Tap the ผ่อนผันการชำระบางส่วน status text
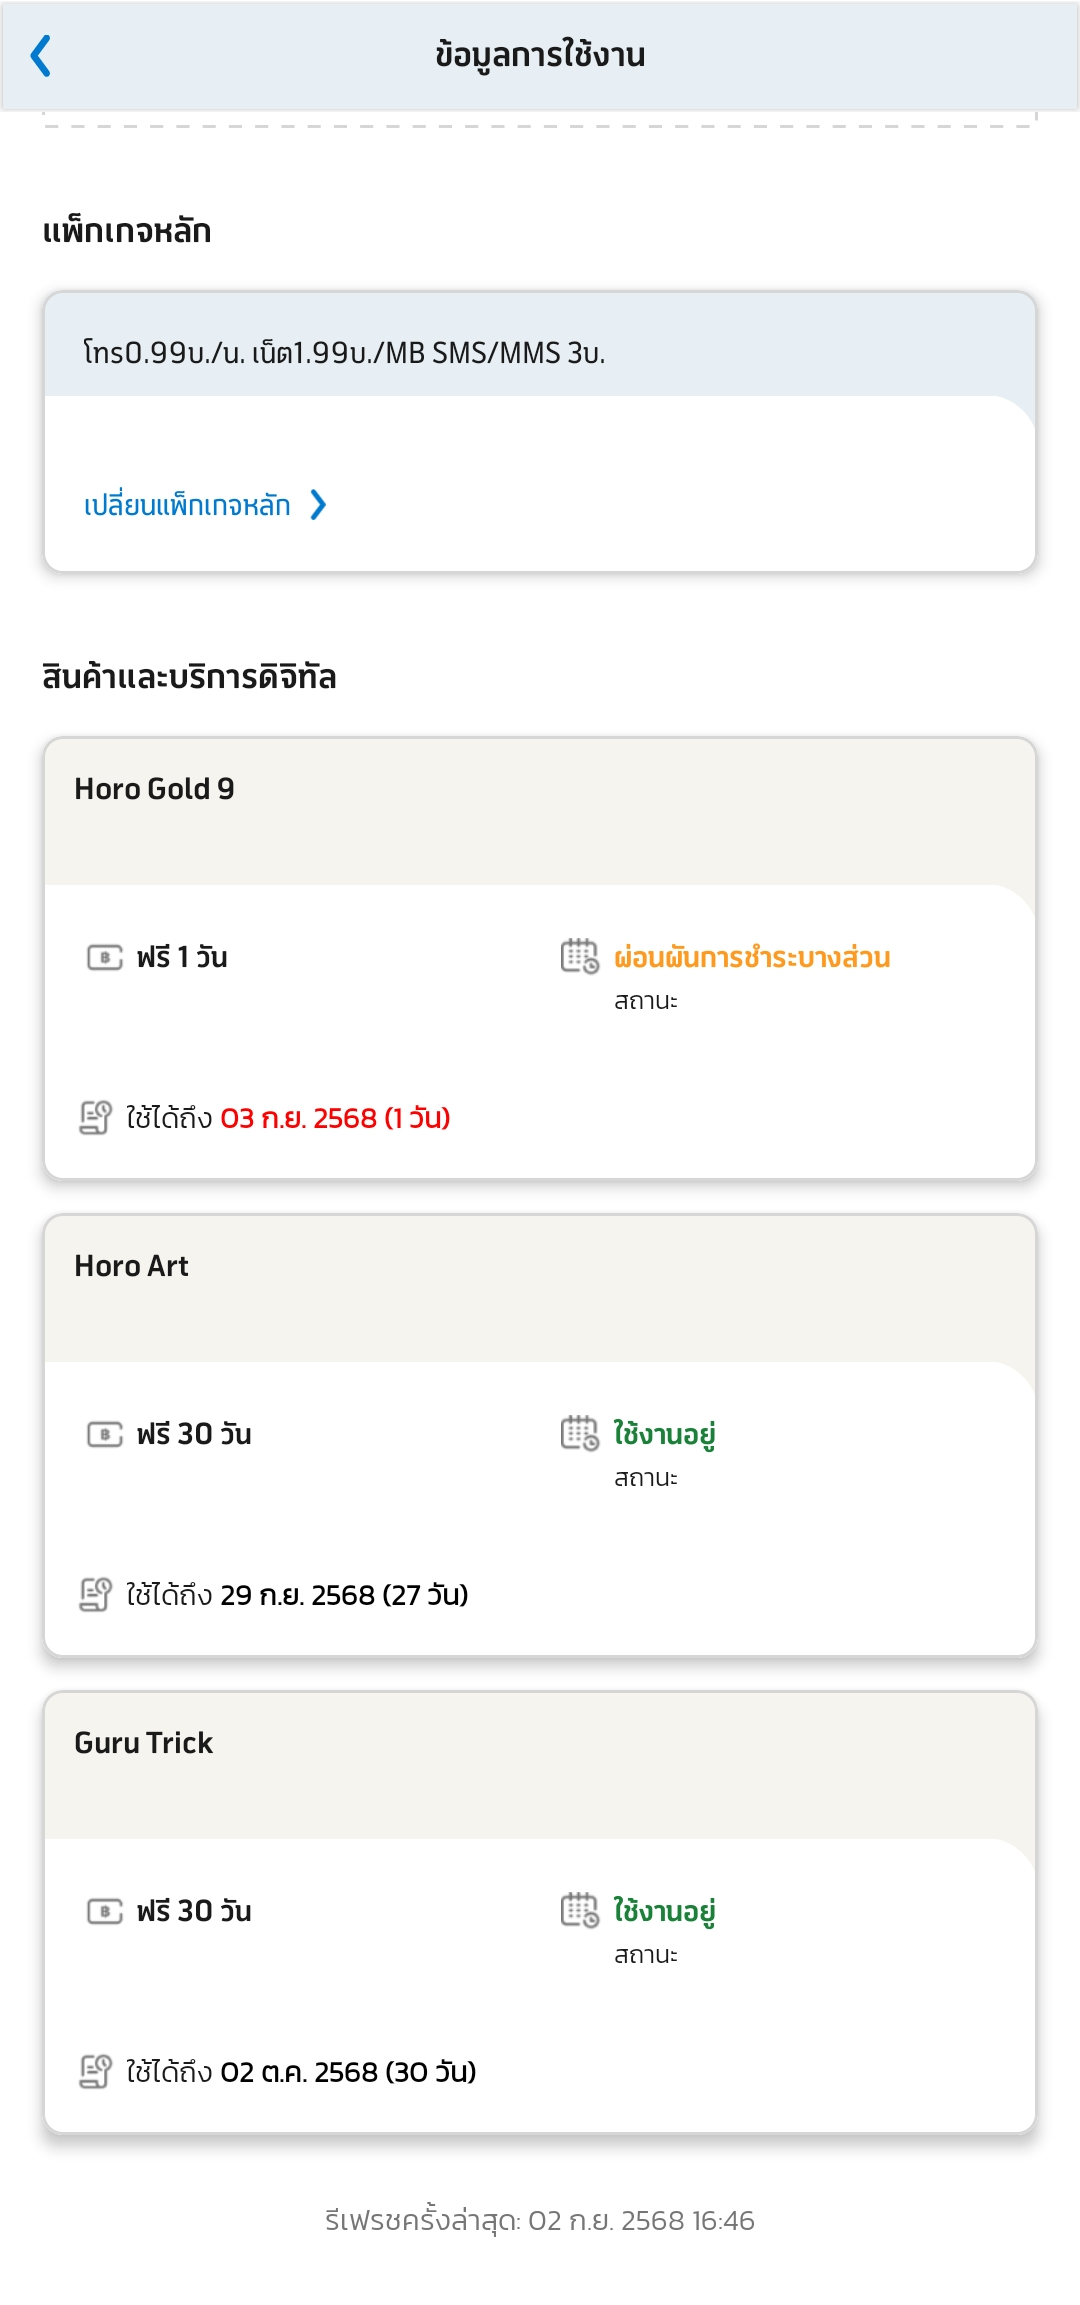Viewport: 1080px width, 2305px height. click(752, 957)
